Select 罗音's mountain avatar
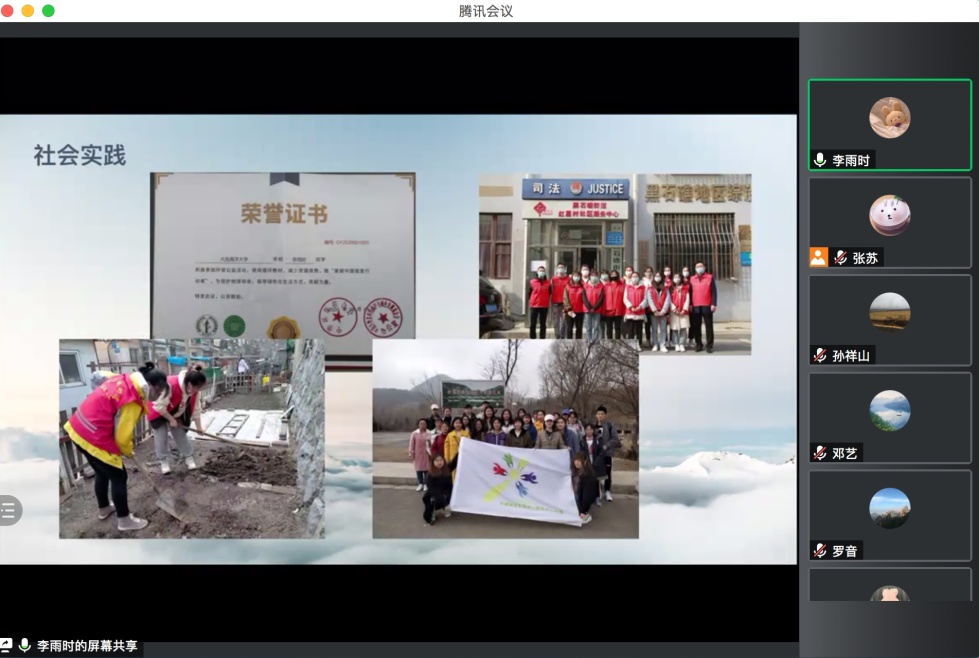Image resolution: width=979 pixels, height=658 pixels. click(x=889, y=508)
